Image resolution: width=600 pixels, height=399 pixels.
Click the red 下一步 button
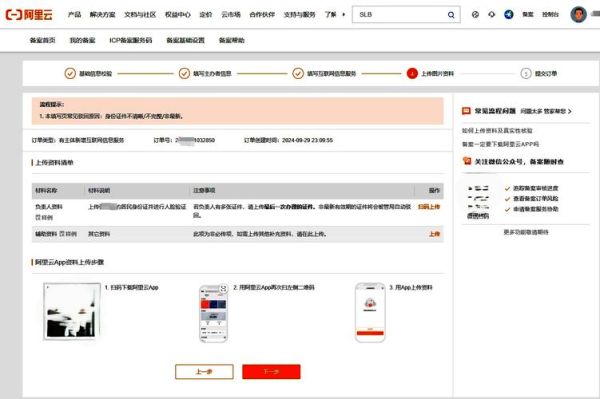coord(271,371)
